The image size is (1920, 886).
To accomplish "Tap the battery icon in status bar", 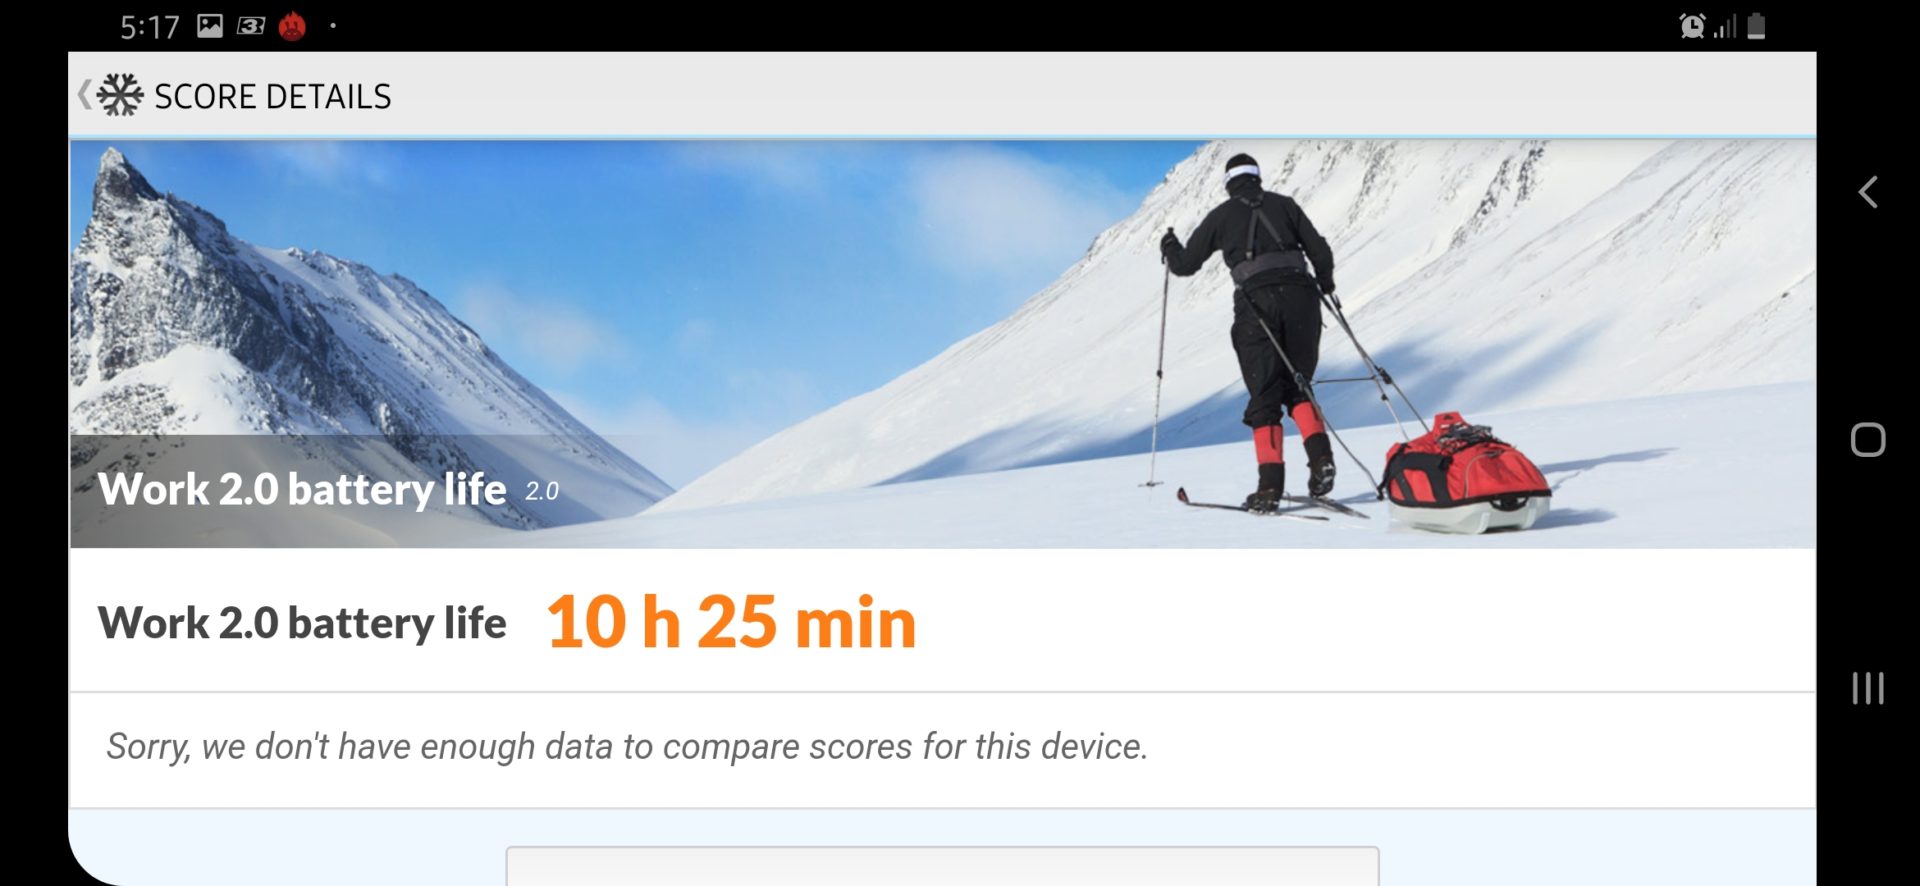I will click(1756, 26).
